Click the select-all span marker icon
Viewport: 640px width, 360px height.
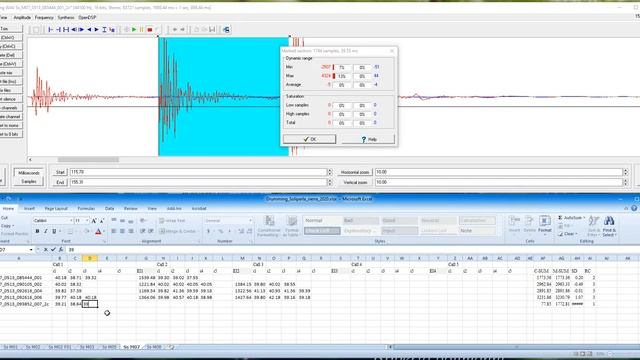66,29
